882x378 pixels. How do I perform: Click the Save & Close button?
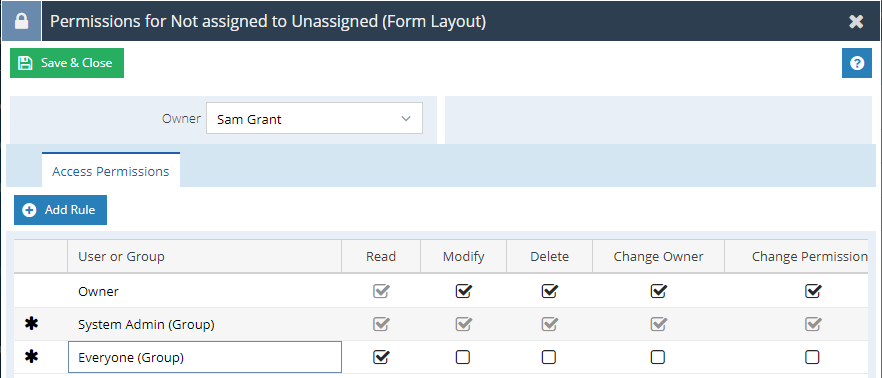coord(67,63)
